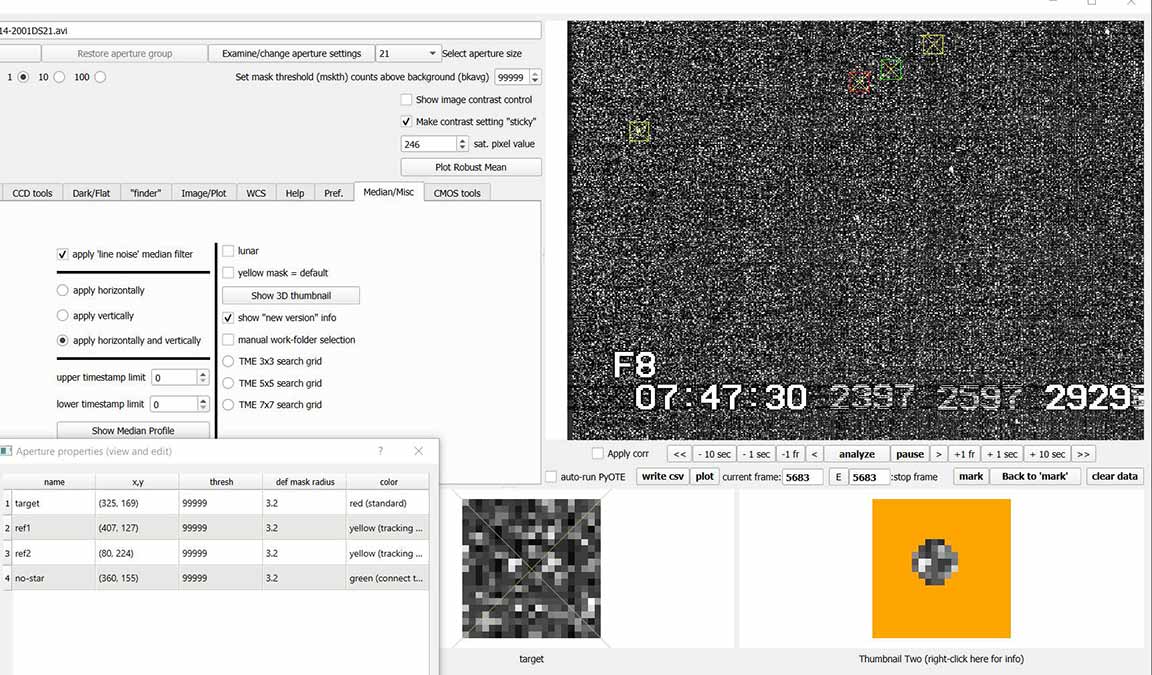
Task: Close the Aperture properties dialog
Action: click(x=418, y=452)
